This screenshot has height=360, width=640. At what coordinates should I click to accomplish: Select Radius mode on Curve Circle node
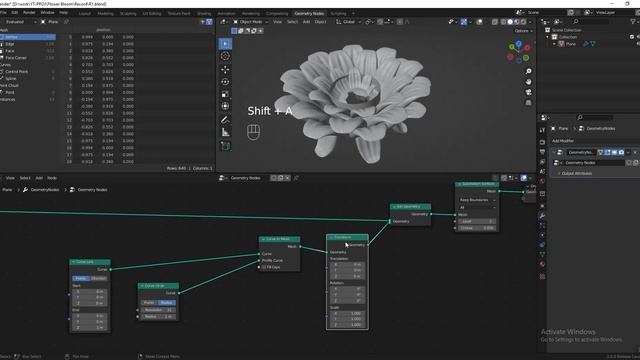(x=167, y=302)
